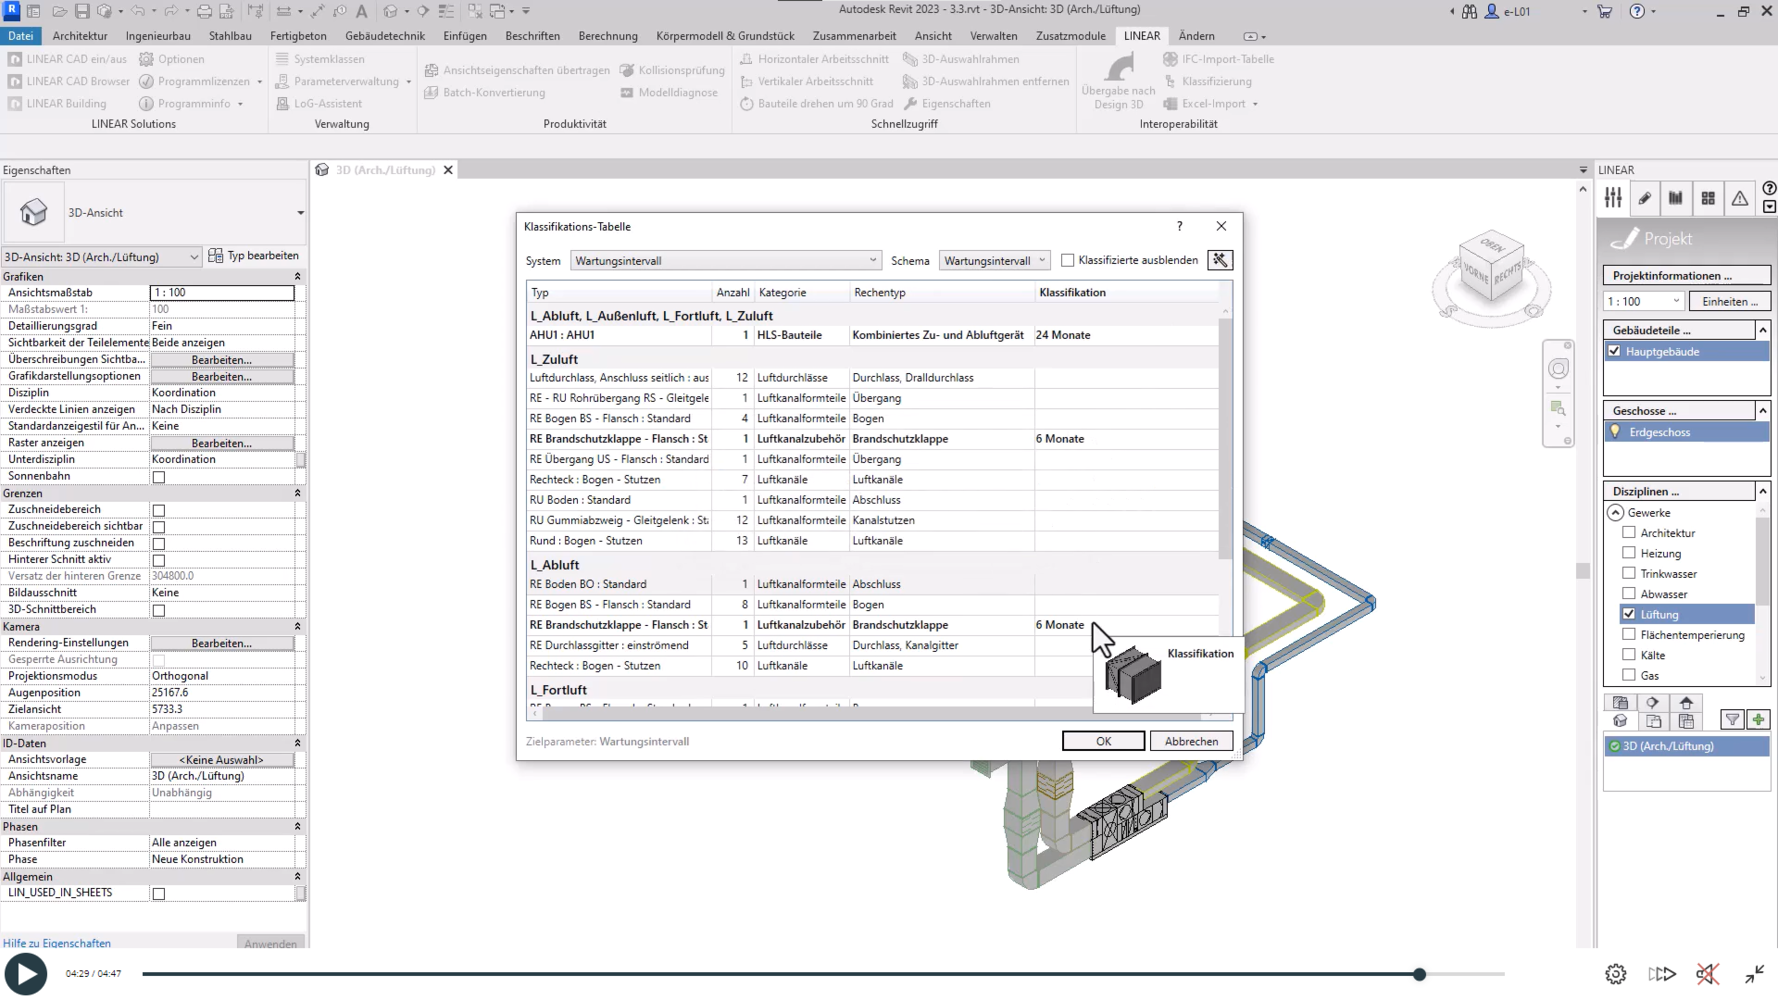Click the video progress slider handle
This screenshot has height=1000, width=1778.
tap(1419, 974)
